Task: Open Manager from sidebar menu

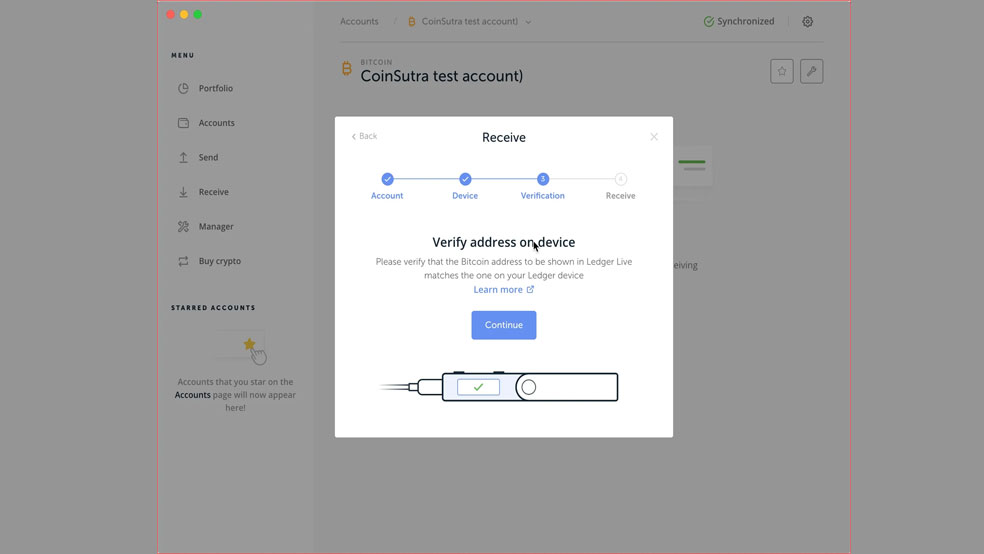Action: tap(216, 226)
